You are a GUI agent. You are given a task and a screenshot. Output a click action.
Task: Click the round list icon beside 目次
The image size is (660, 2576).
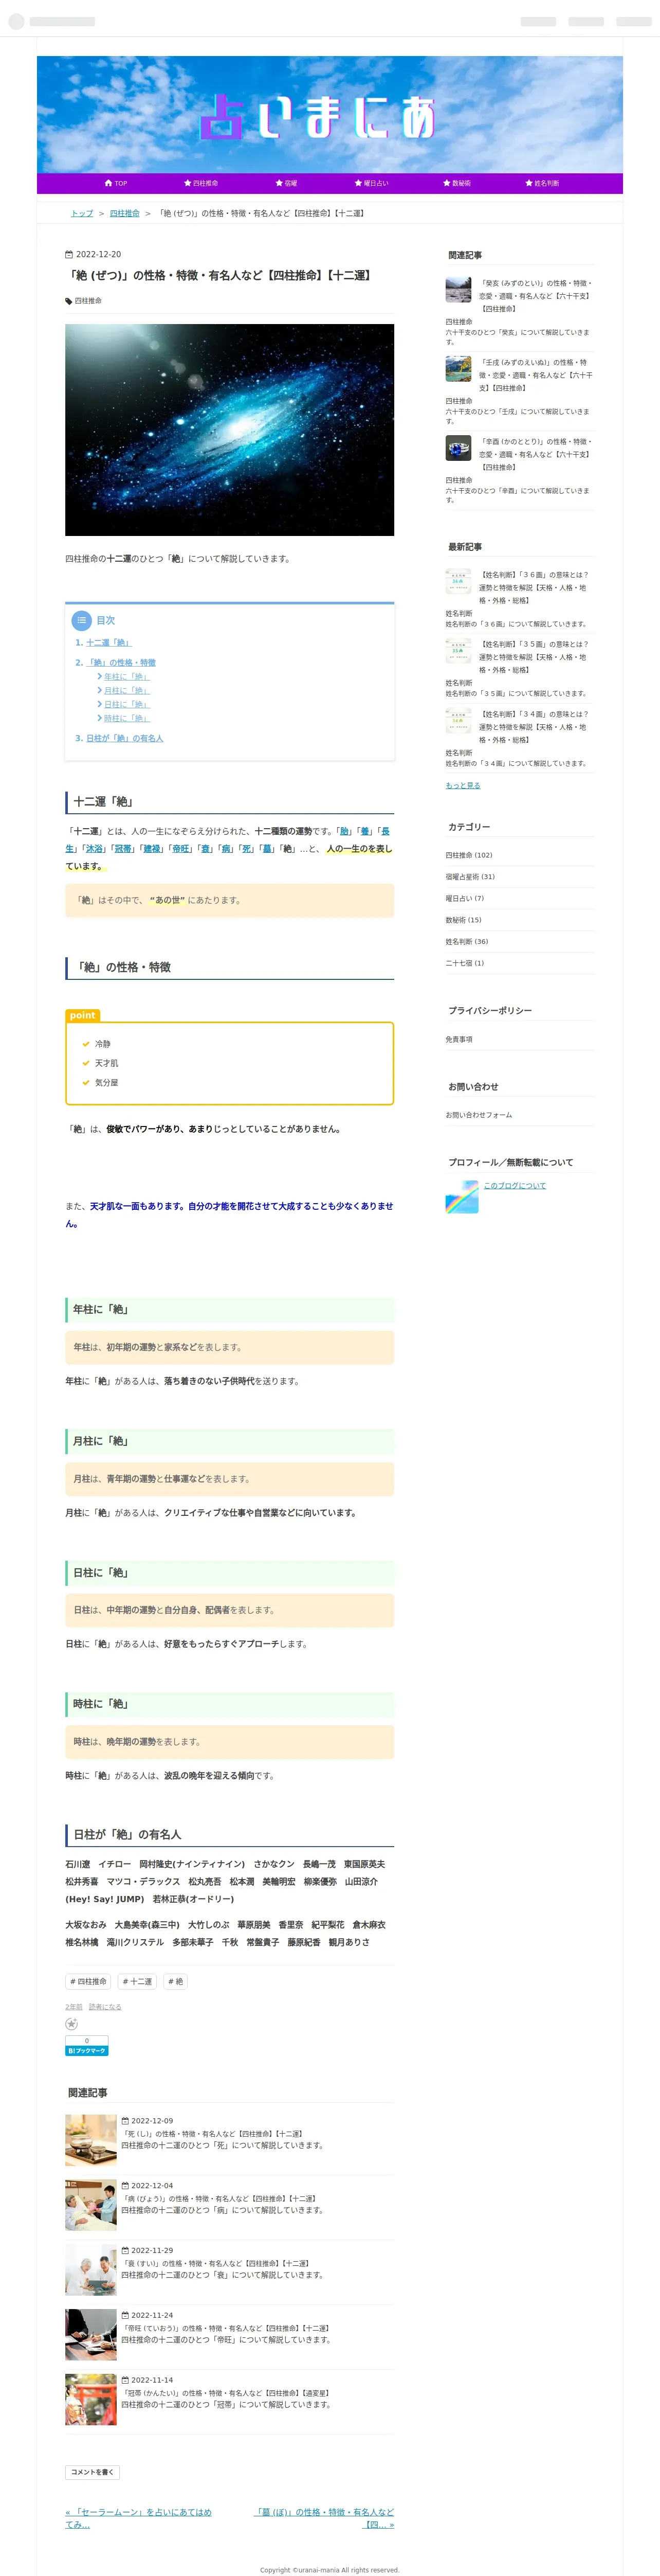pyautogui.click(x=82, y=620)
